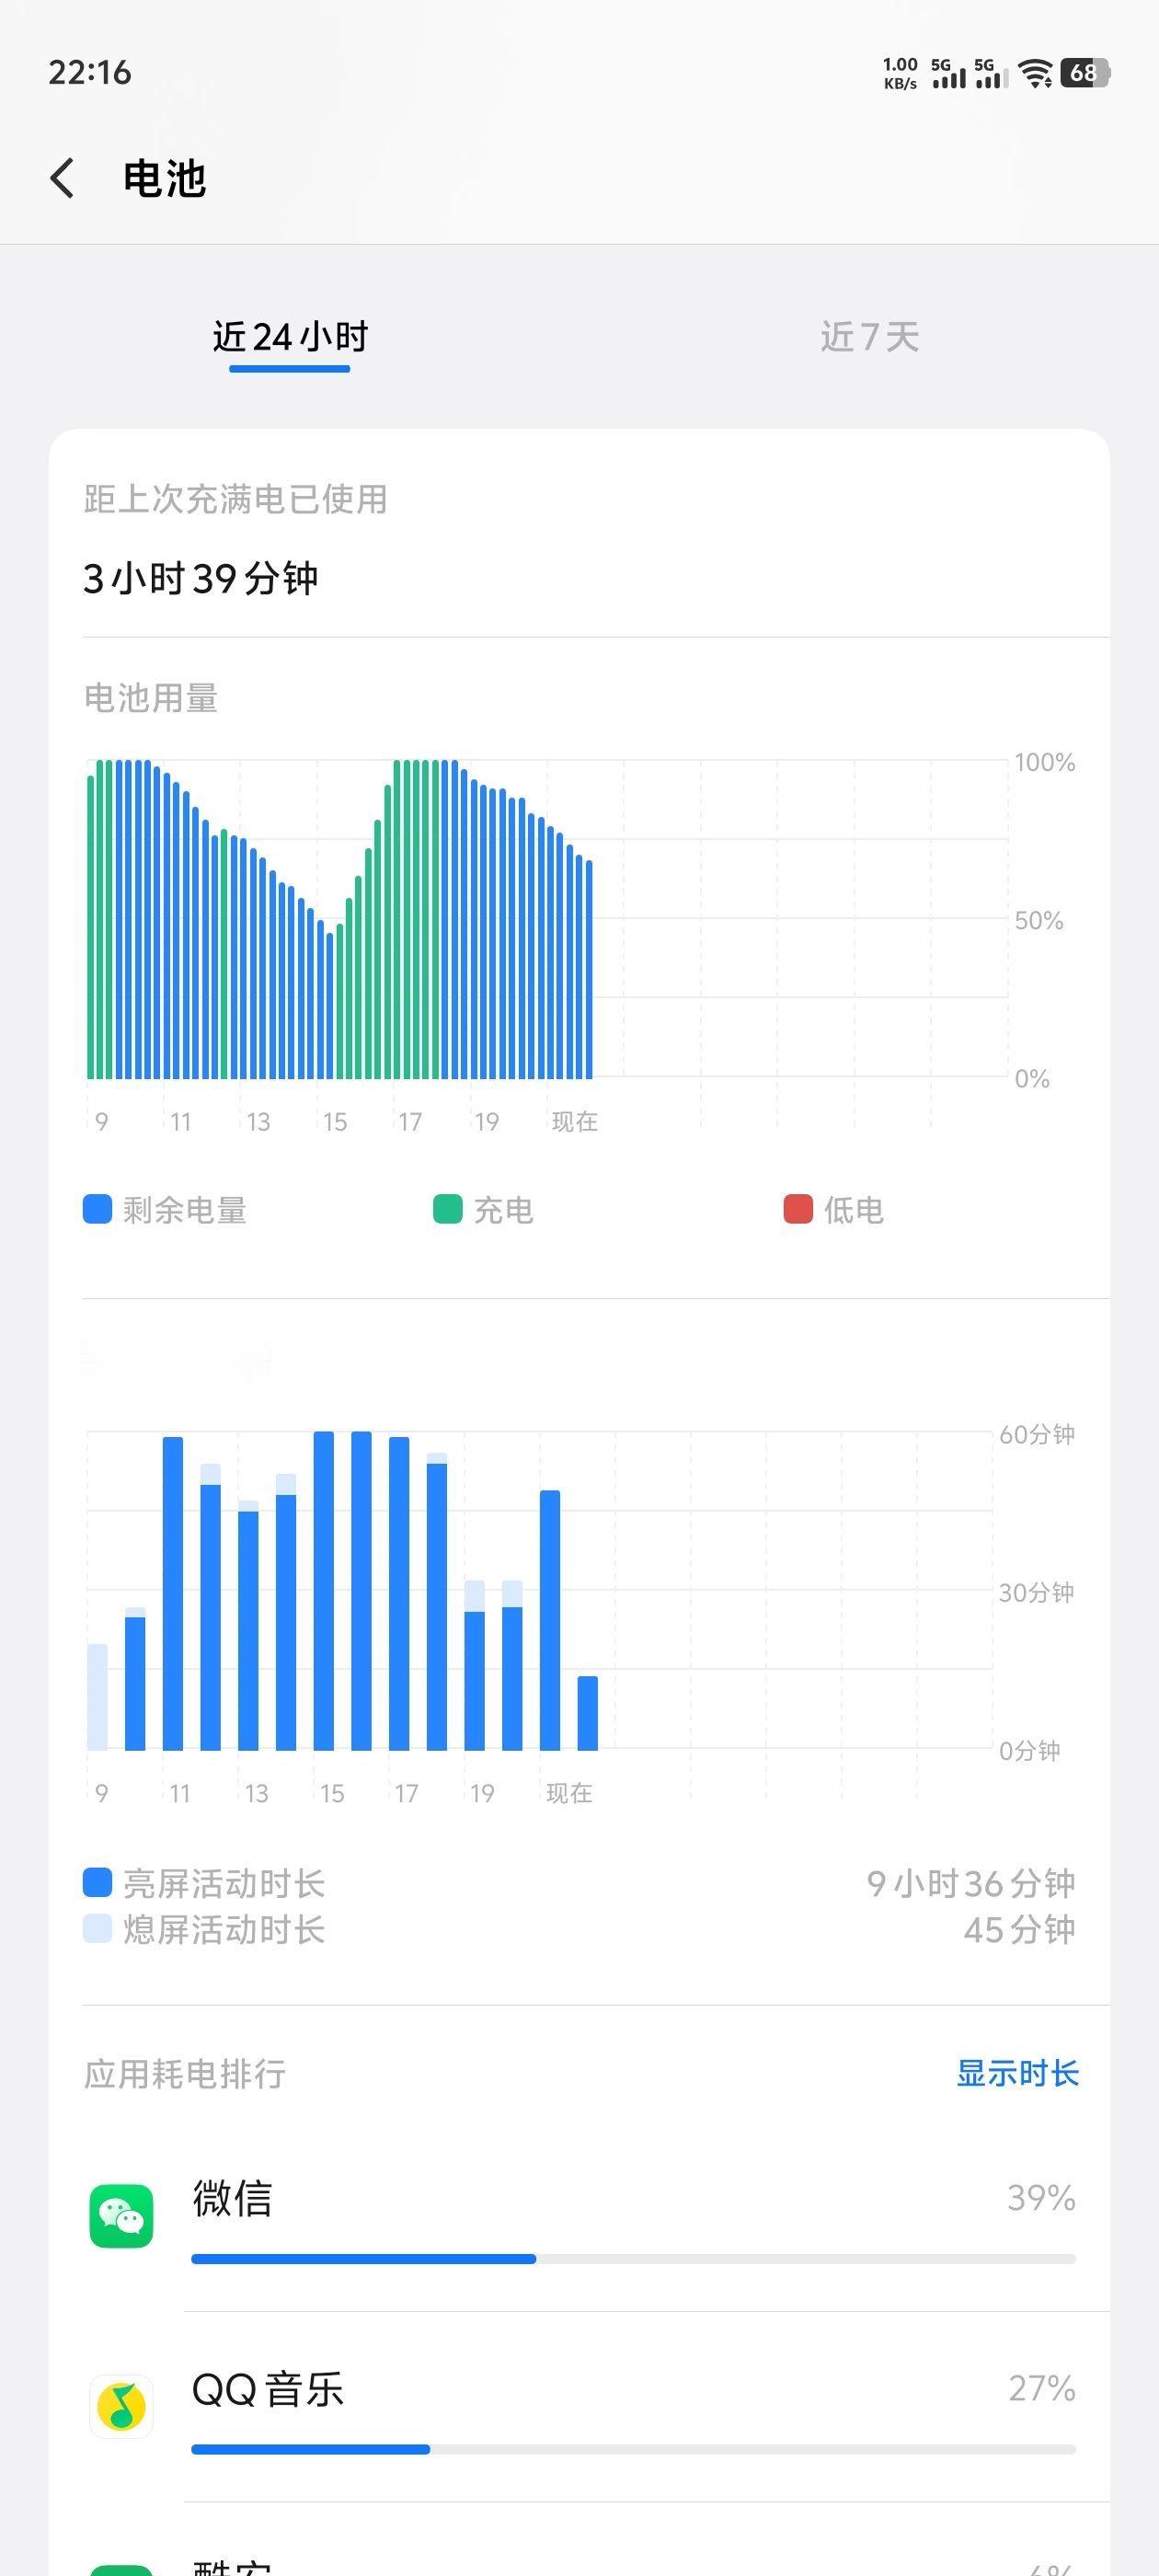Screen dimensions: 1159x2576
Task: Tap the blue 剩余电量 legend swatch
Action: point(97,1209)
